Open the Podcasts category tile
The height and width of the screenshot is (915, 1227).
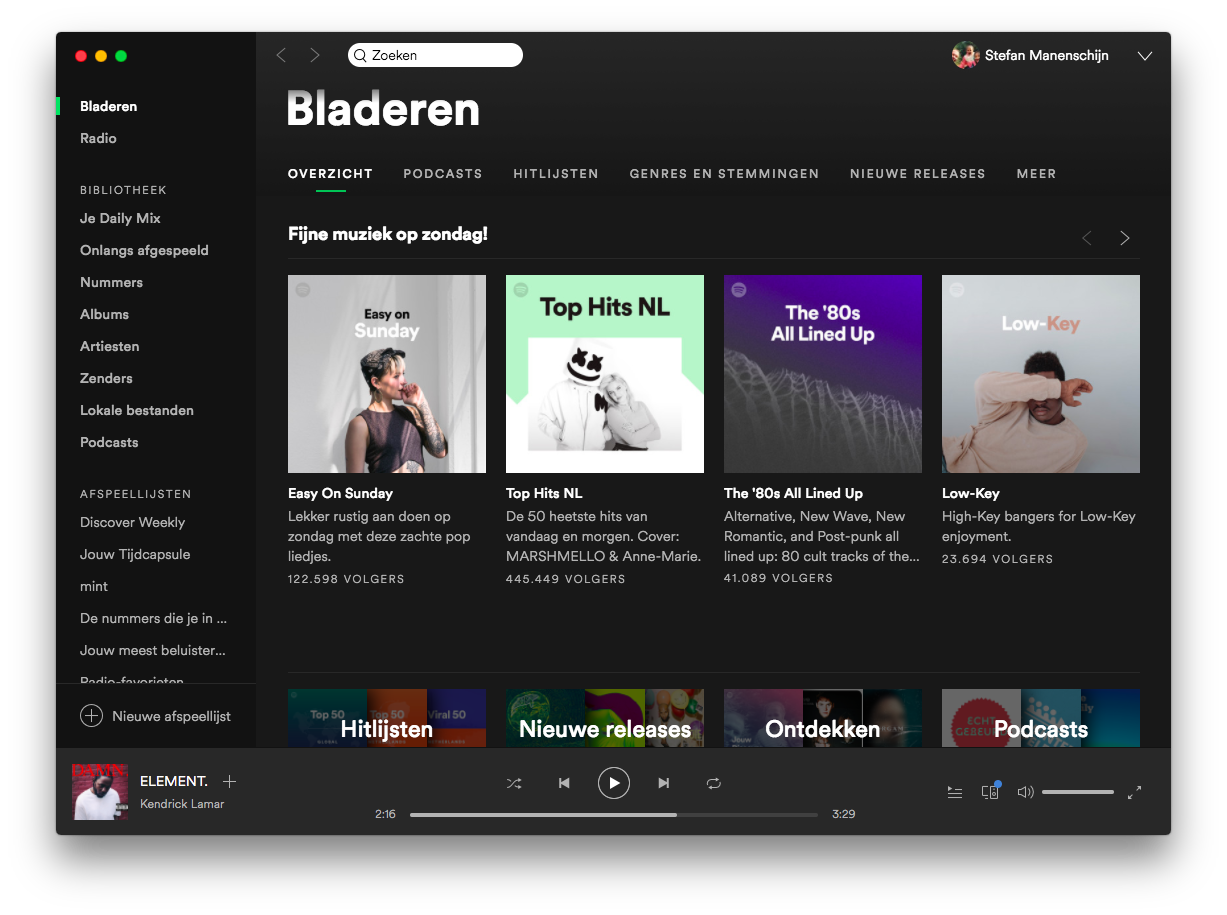pos(1041,718)
